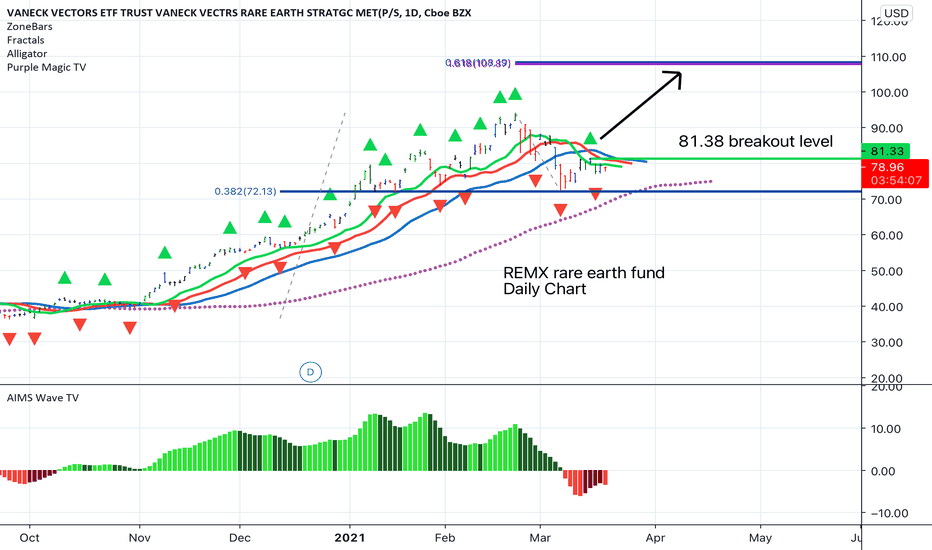Click the 2021 label on time axis
This screenshot has height=550, width=932.
click(x=350, y=538)
